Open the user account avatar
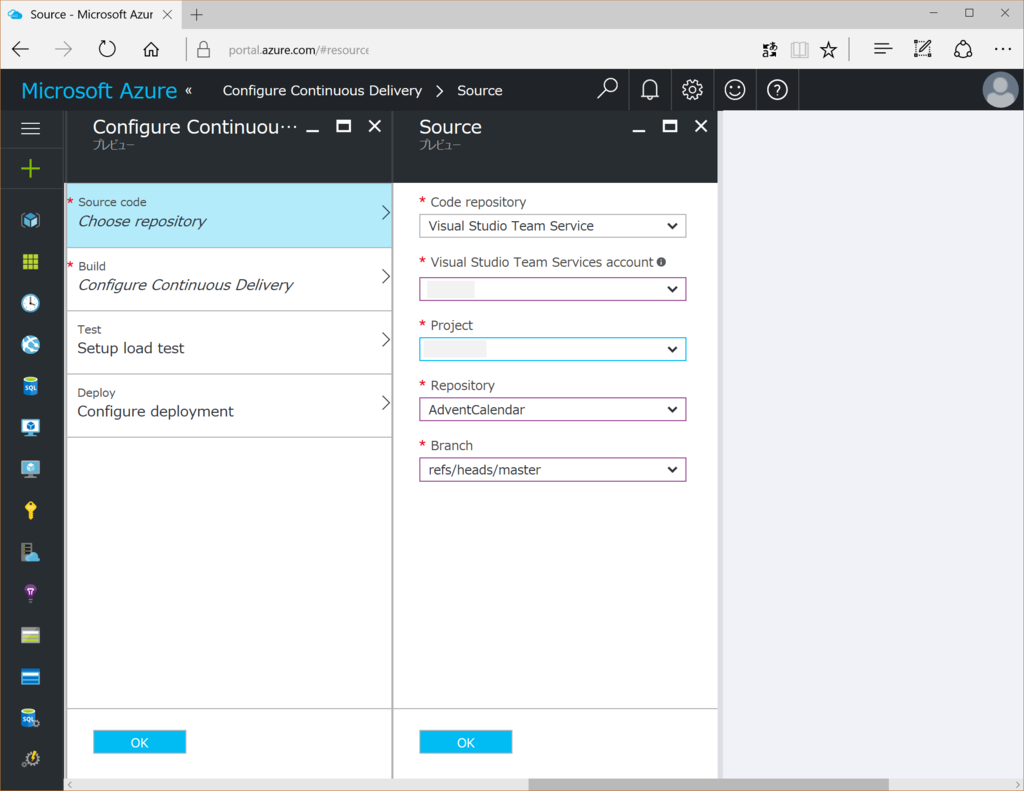Viewport: 1024px width, 791px height. coord(1000,89)
